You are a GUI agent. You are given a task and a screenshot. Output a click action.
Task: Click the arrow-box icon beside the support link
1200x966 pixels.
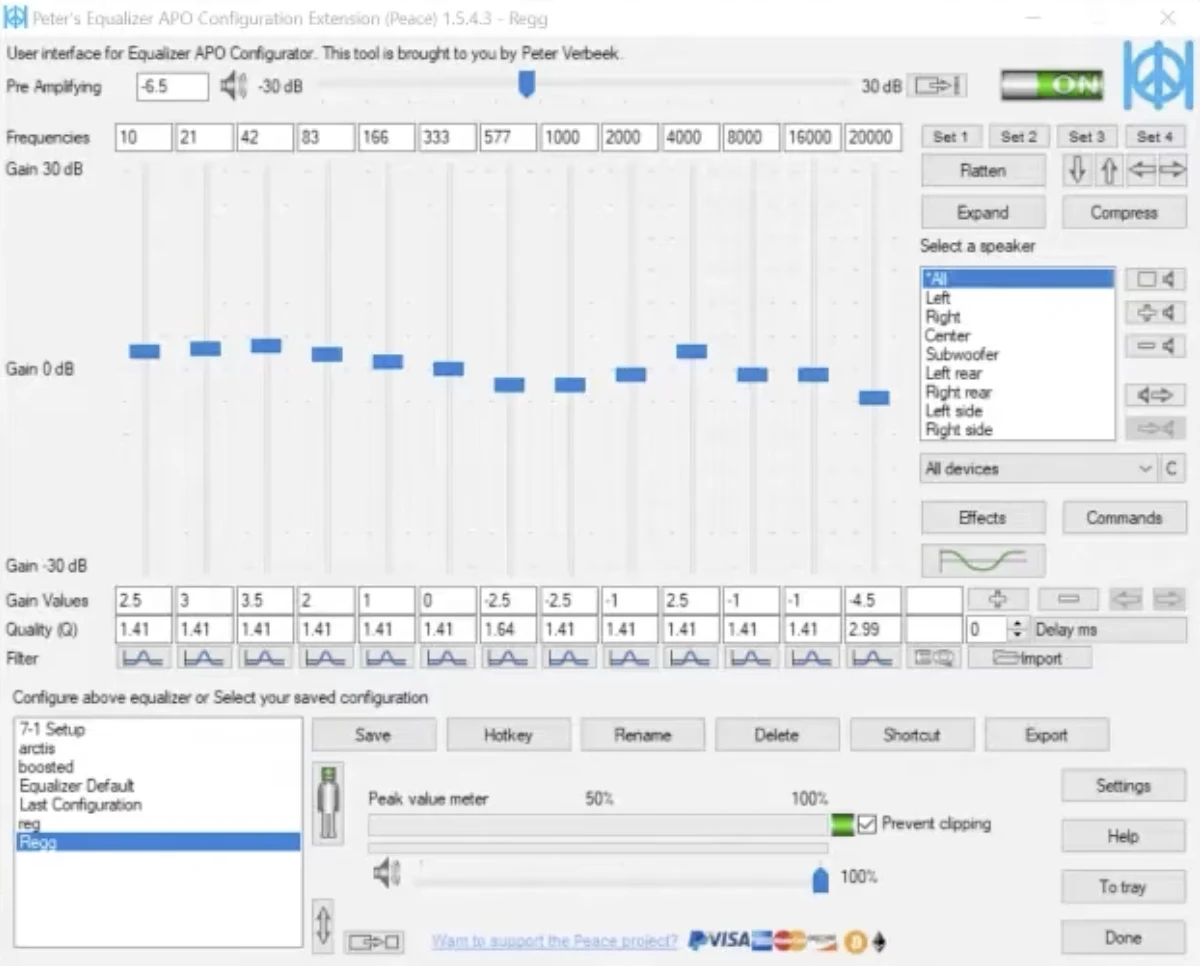pos(374,942)
